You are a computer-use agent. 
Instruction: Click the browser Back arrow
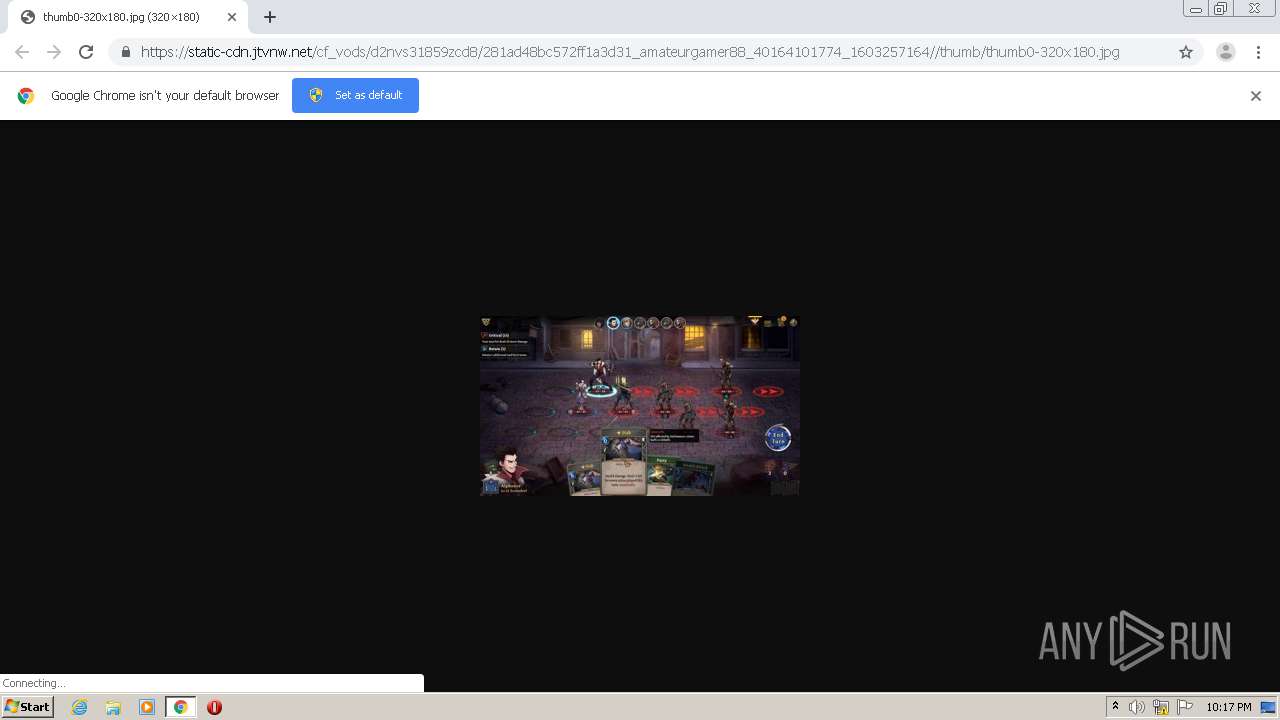point(22,52)
